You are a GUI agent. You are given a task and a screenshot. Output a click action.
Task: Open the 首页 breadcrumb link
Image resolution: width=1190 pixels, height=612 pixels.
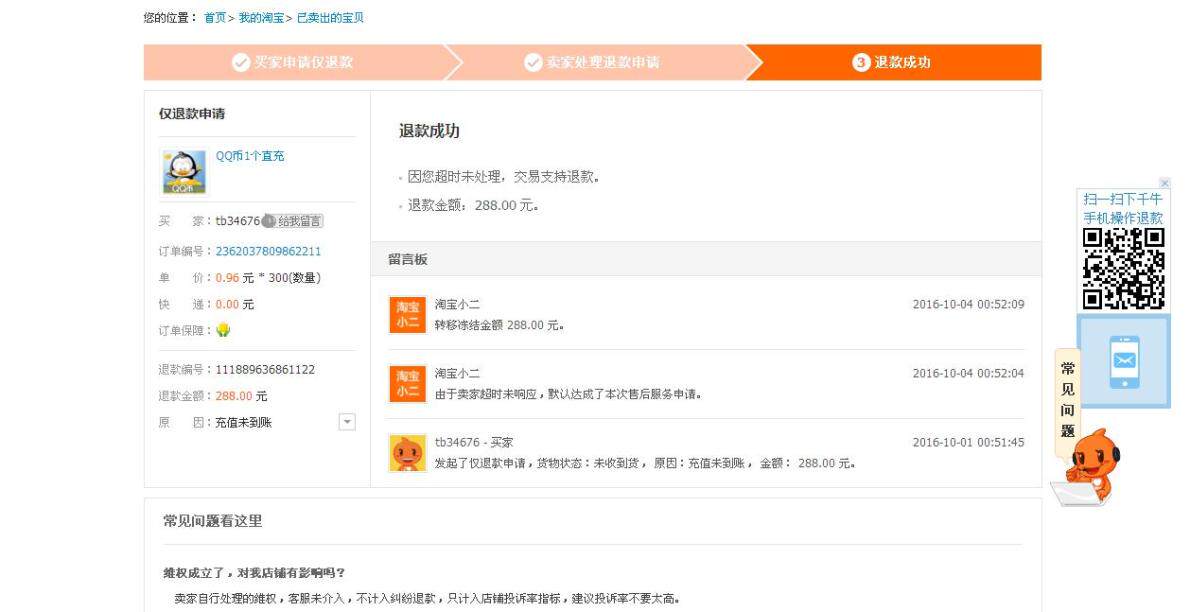coord(215,17)
